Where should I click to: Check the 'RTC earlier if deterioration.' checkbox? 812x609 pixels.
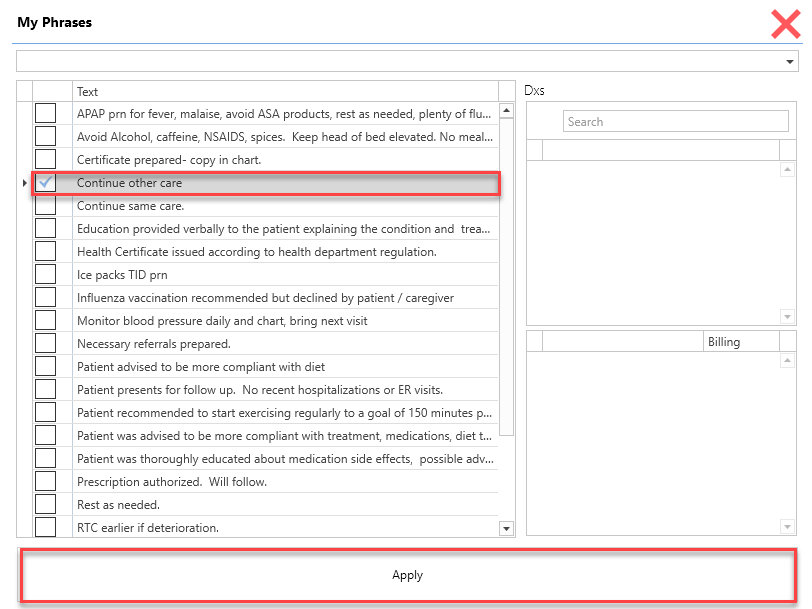[x=46, y=527]
